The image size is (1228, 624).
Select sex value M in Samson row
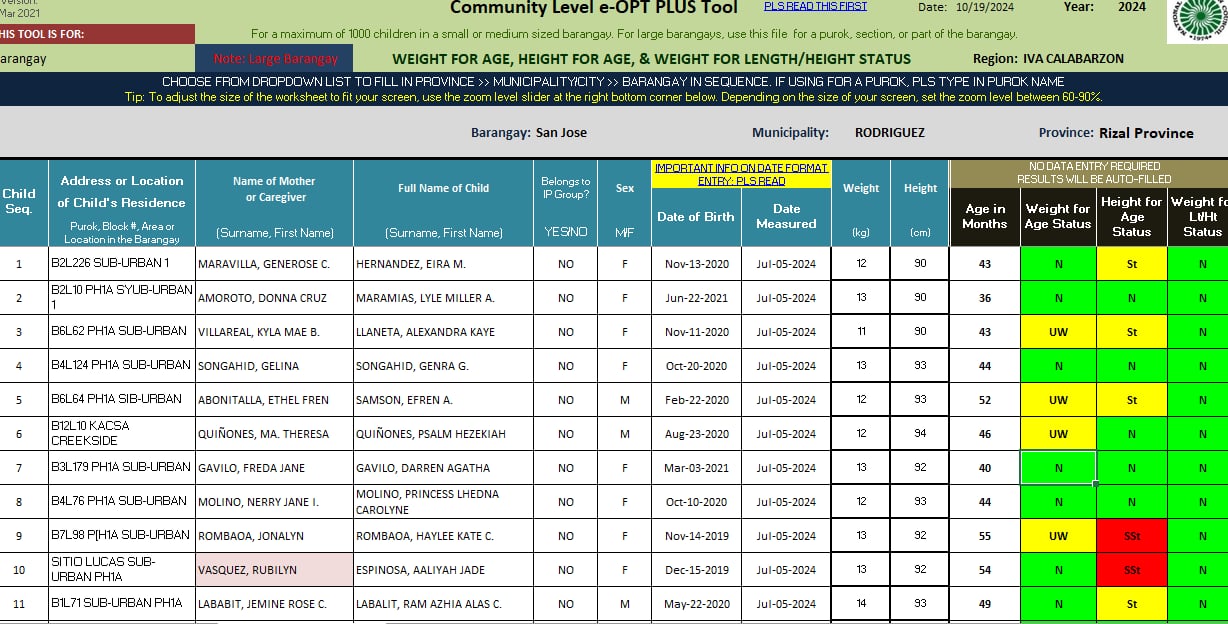(624, 400)
